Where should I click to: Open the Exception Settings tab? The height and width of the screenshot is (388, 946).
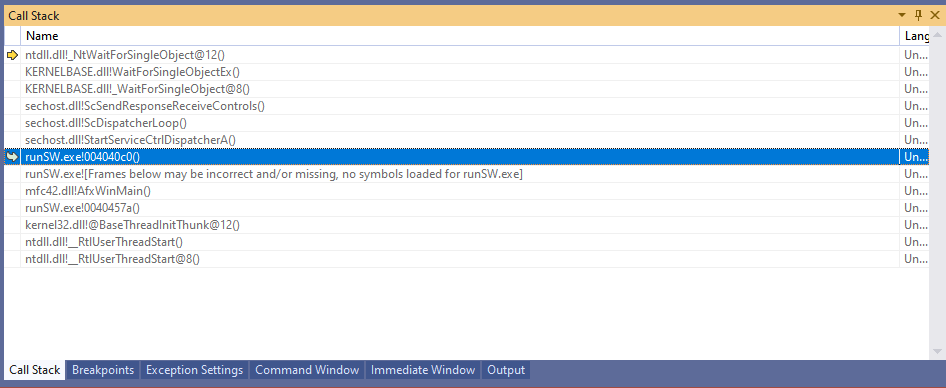click(194, 370)
